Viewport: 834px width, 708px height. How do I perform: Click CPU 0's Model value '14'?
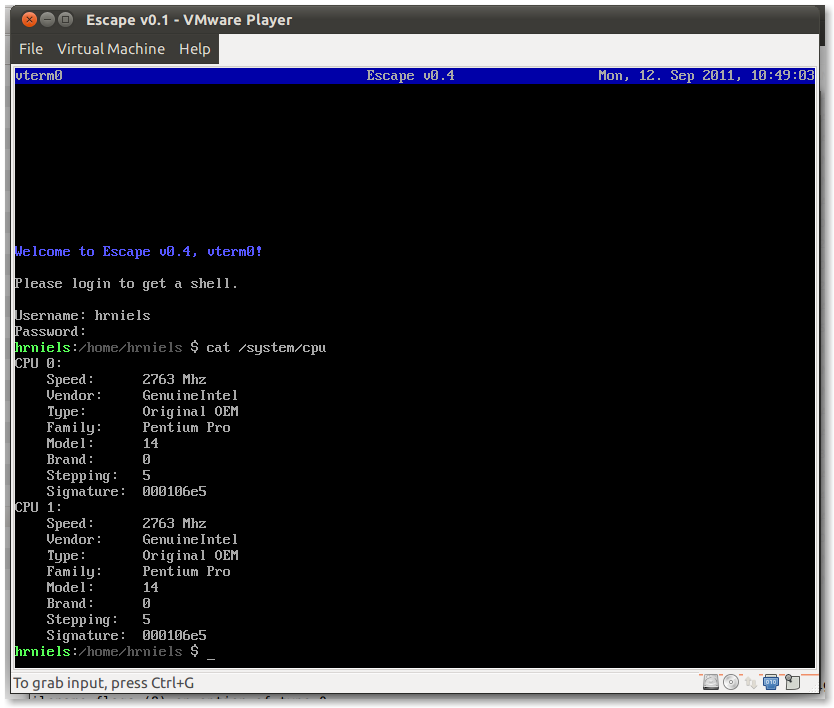click(151, 443)
